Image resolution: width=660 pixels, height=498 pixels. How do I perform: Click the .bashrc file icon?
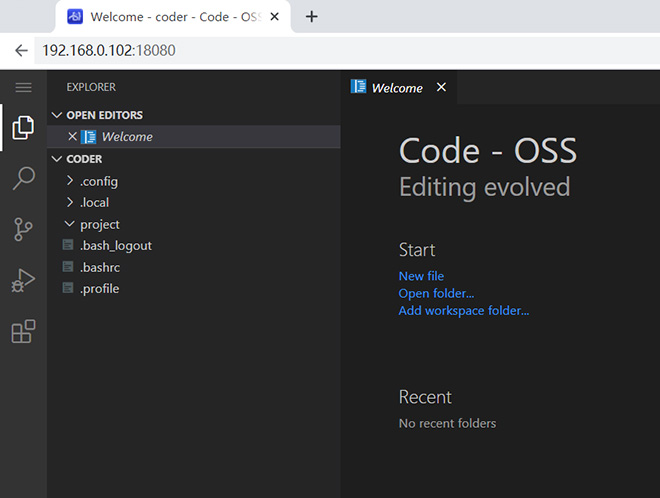coord(68,266)
